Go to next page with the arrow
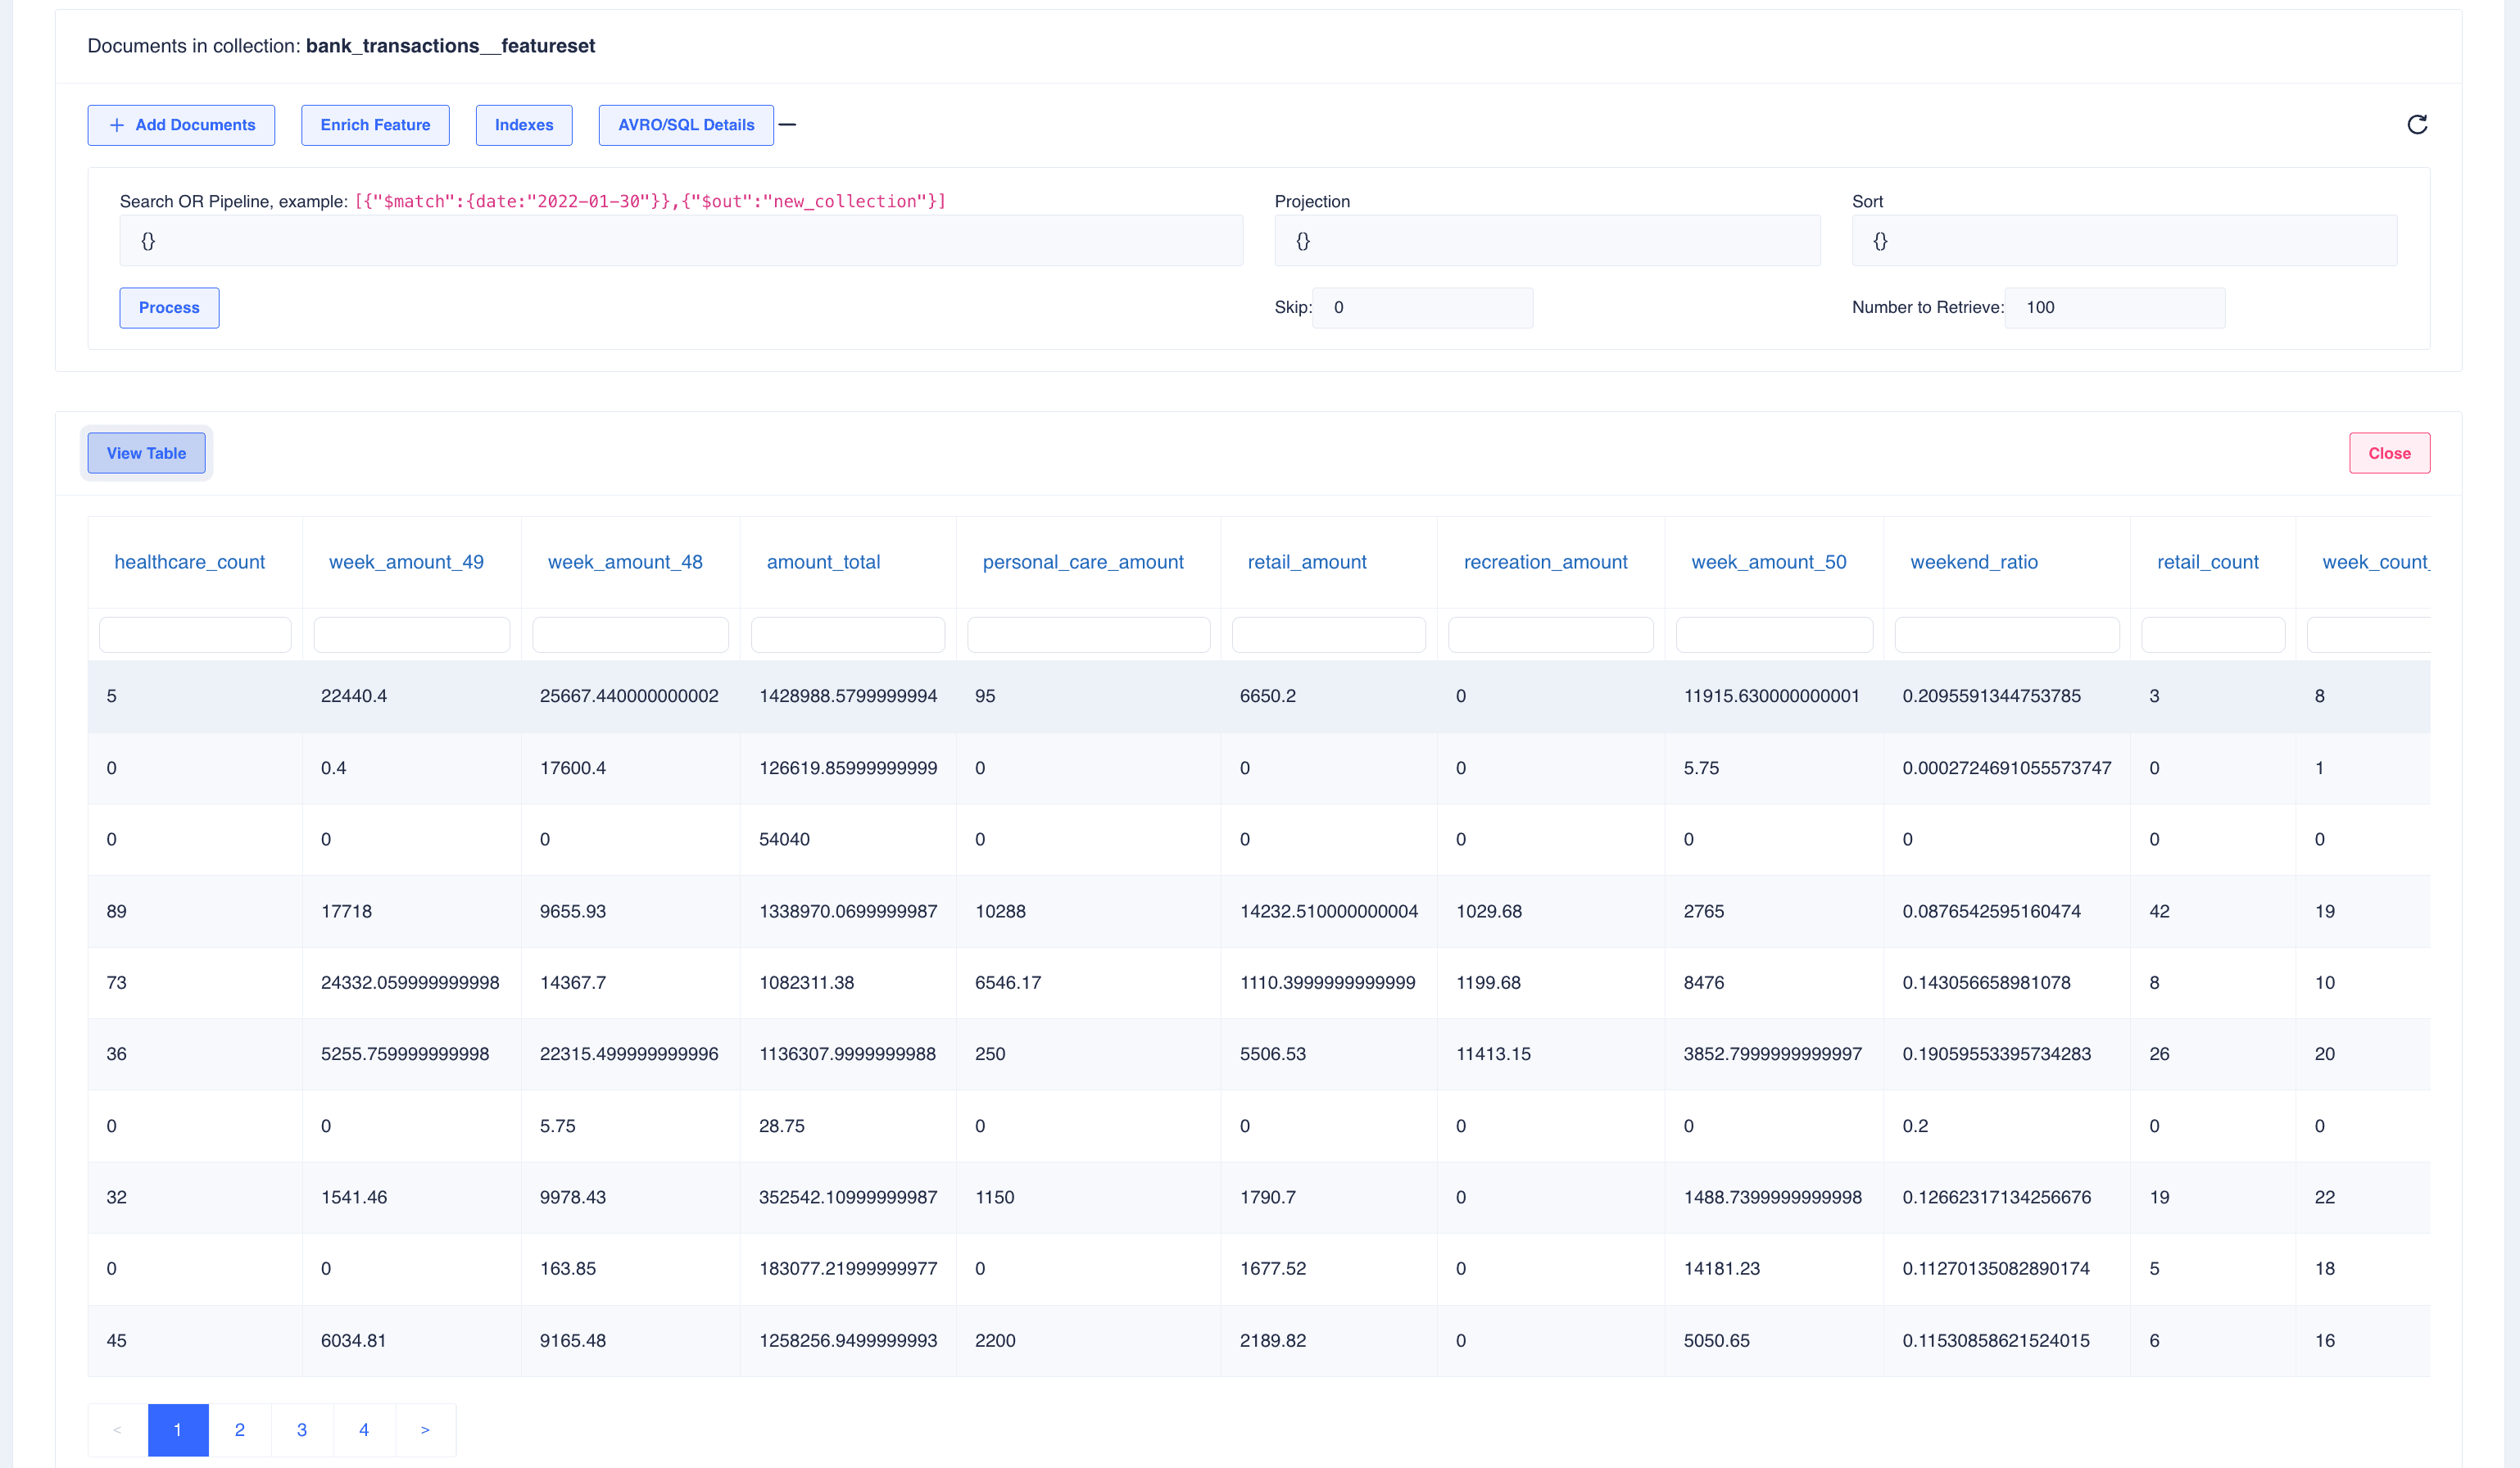Image resolution: width=2520 pixels, height=1468 pixels. pyautogui.click(x=425, y=1430)
